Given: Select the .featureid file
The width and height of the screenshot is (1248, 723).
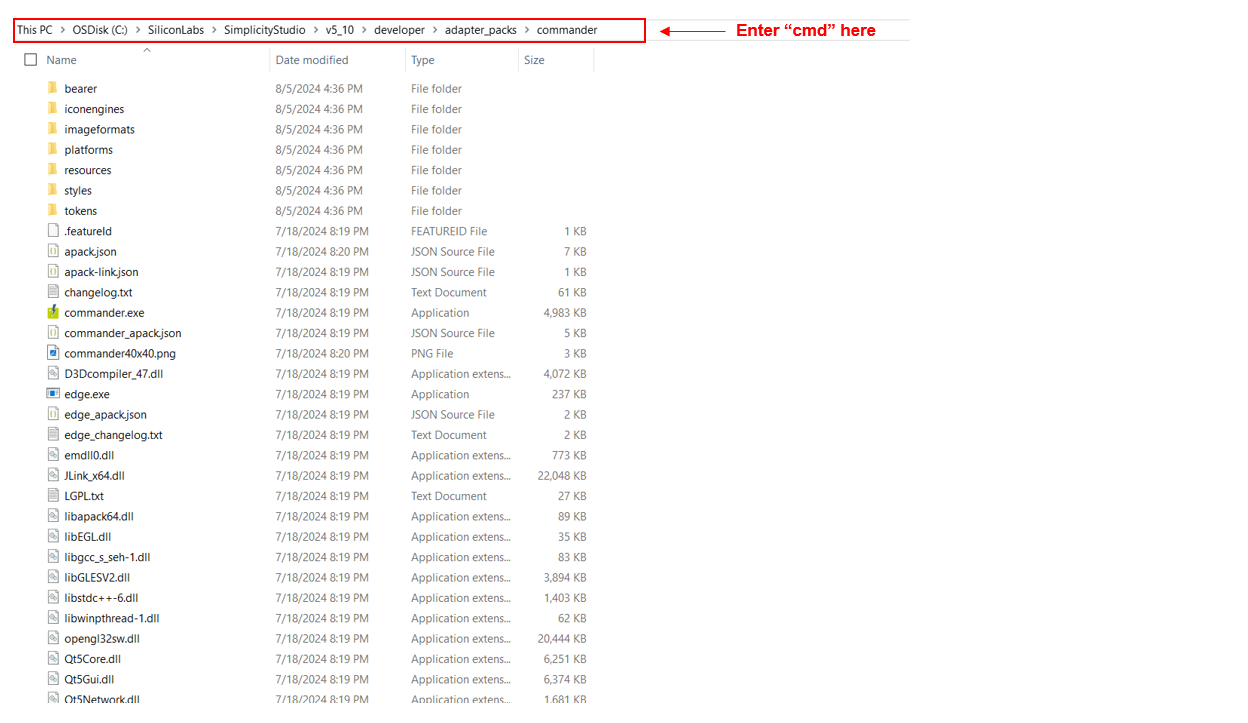Looking at the screenshot, I should (x=89, y=230).
